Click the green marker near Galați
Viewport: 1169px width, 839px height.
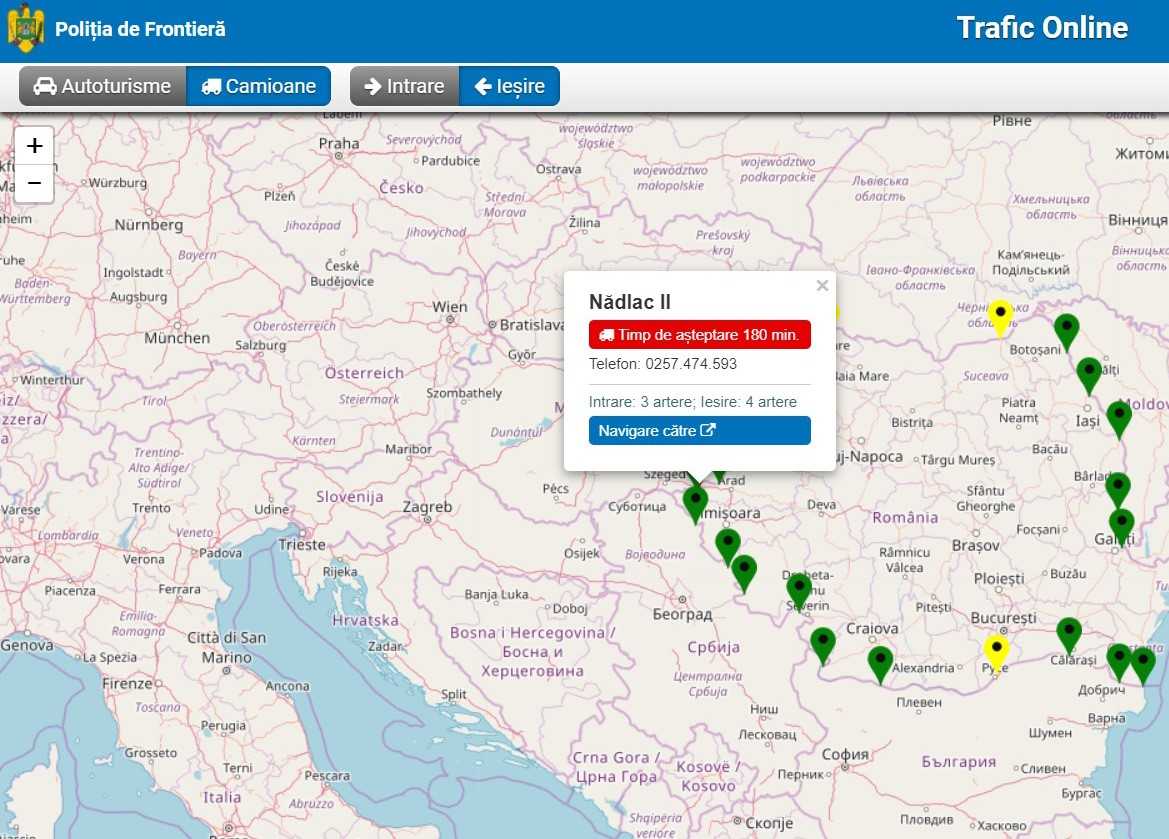1122,524
